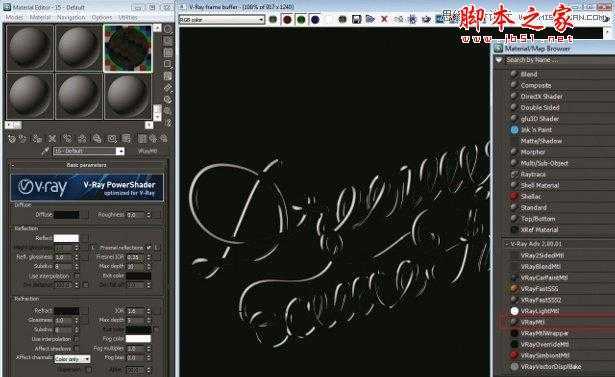Click the Go to Parent icon

153,138
